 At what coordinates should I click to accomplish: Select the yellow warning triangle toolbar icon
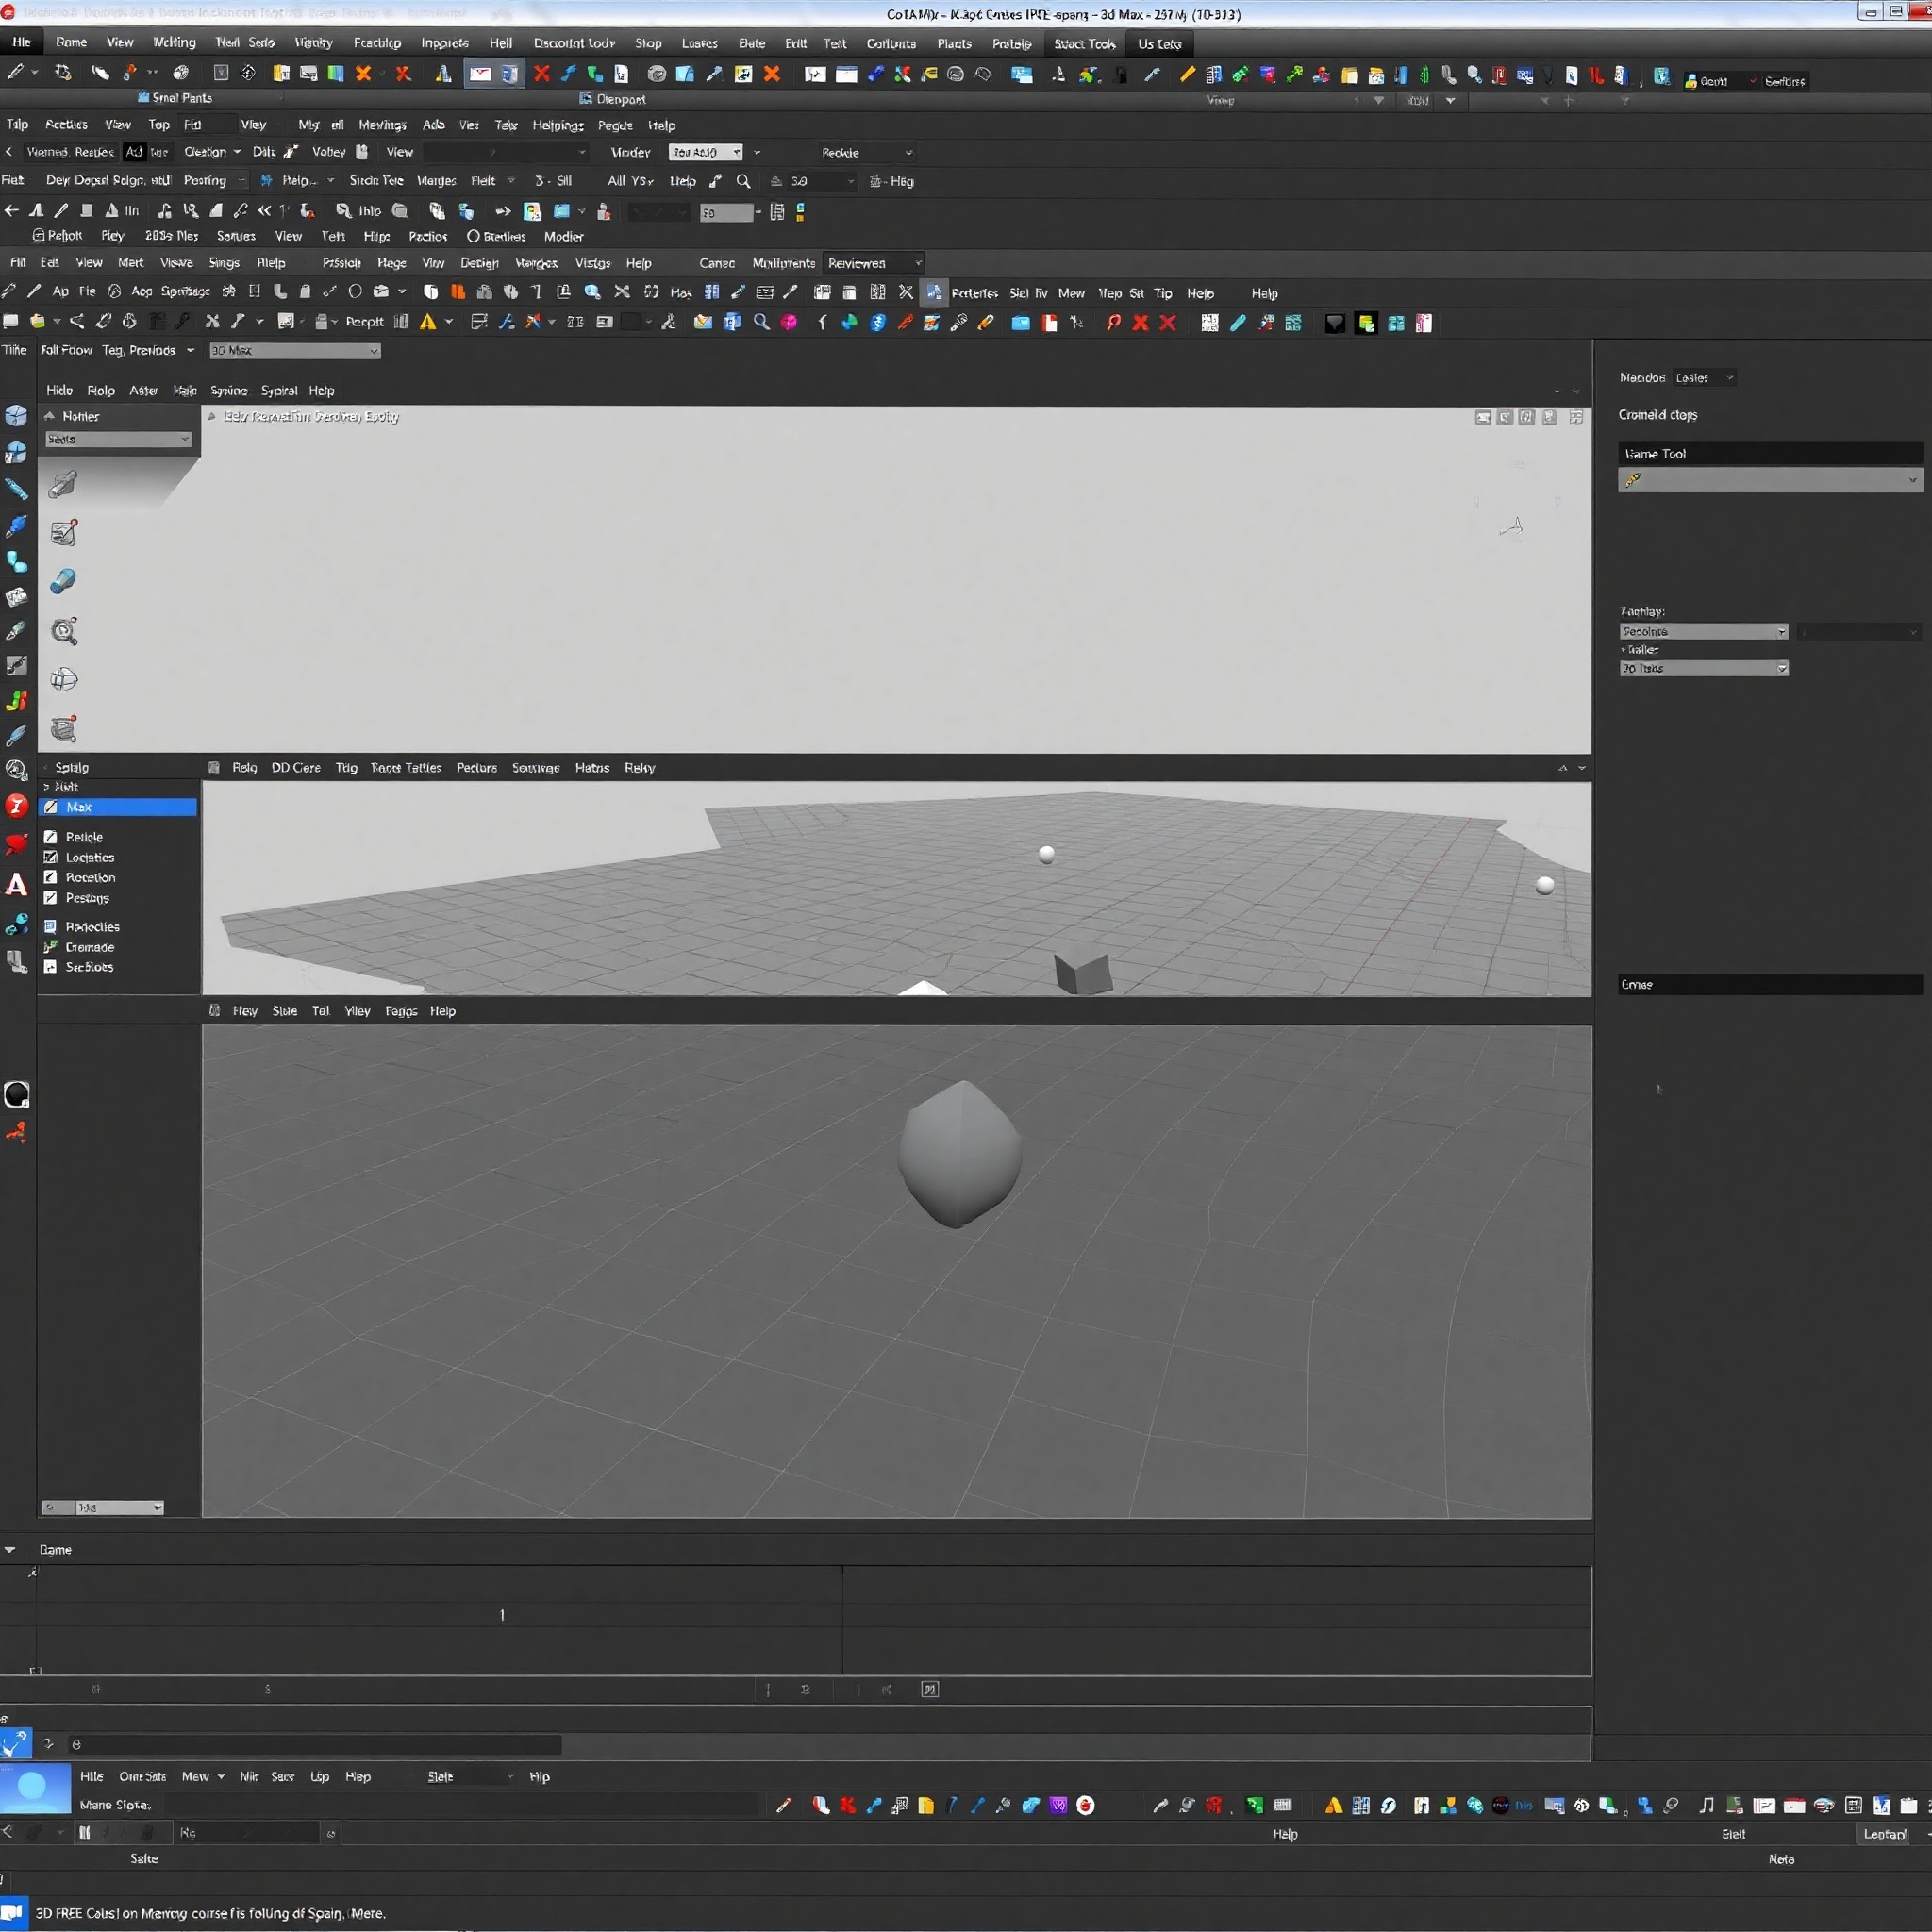429,322
